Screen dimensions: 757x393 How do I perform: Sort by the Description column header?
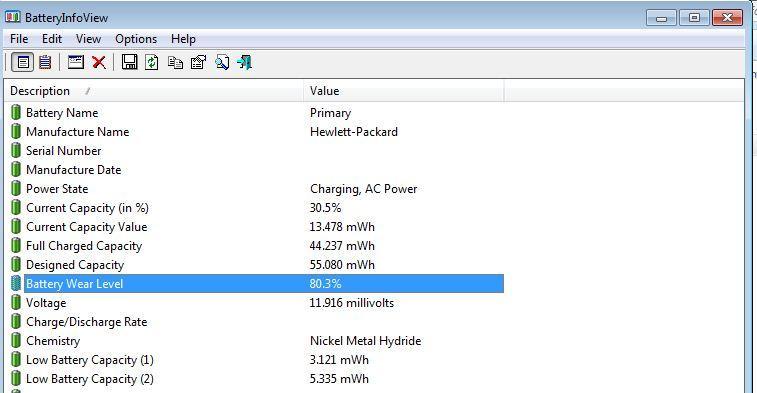click(x=154, y=91)
